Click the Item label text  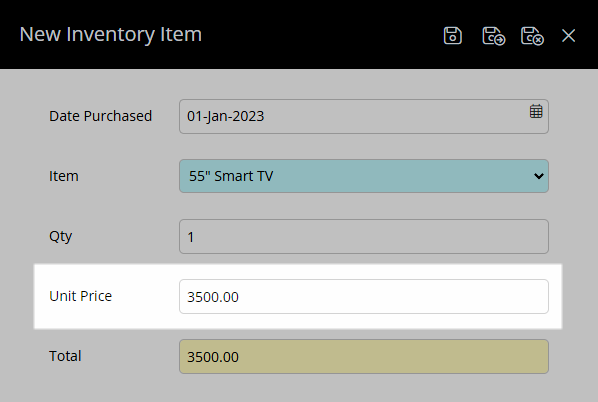[x=64, y=176]
